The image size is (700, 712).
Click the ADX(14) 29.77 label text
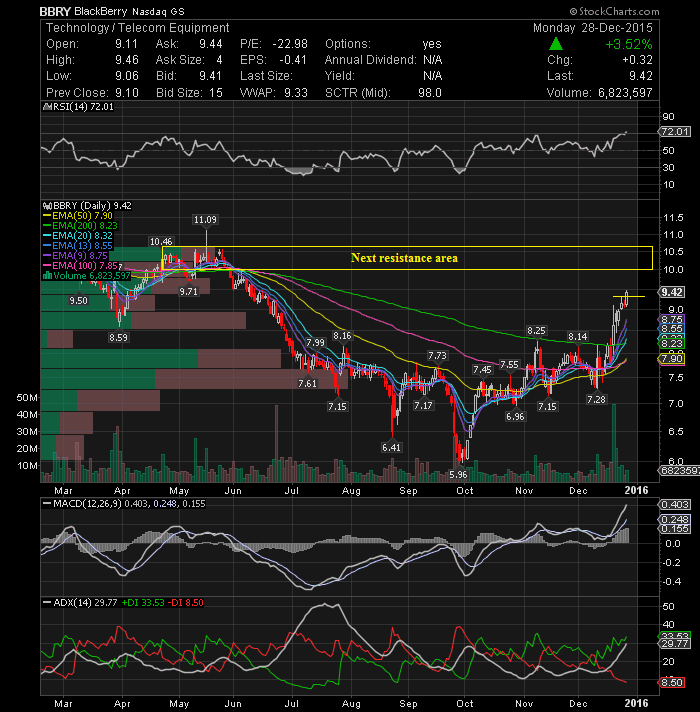coord(85,603)
